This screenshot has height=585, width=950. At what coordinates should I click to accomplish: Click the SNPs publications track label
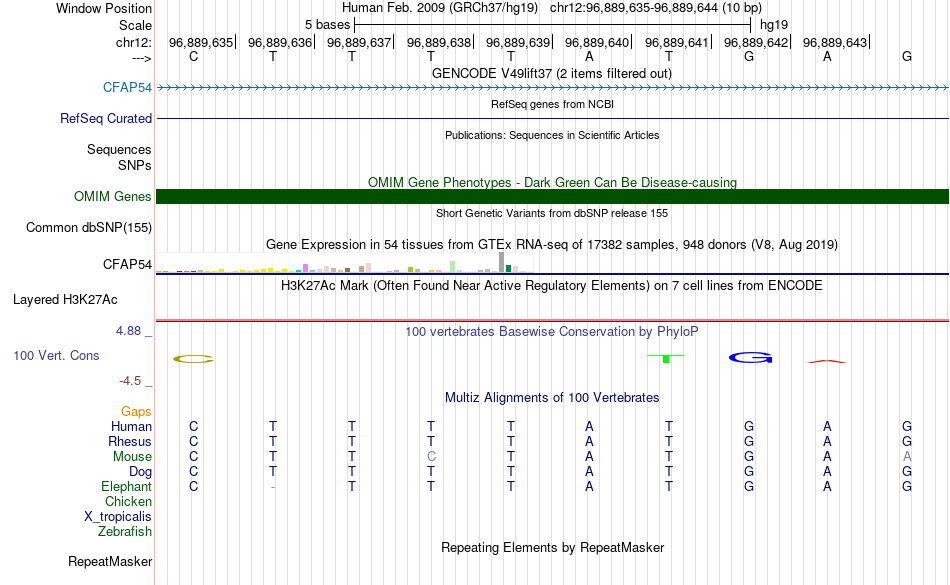135,165
